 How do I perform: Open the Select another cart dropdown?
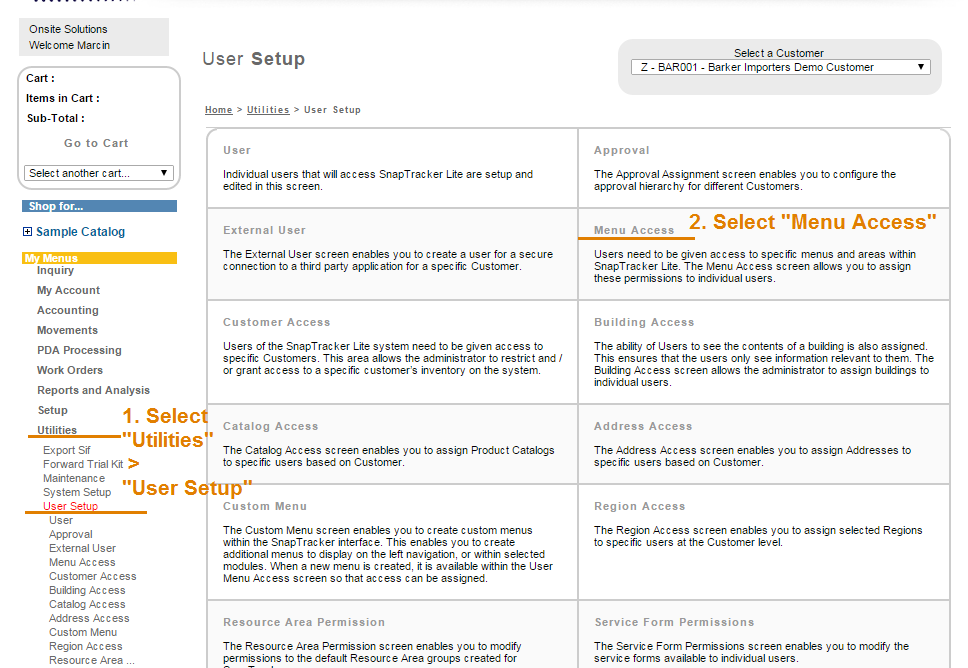click(99, 173)
